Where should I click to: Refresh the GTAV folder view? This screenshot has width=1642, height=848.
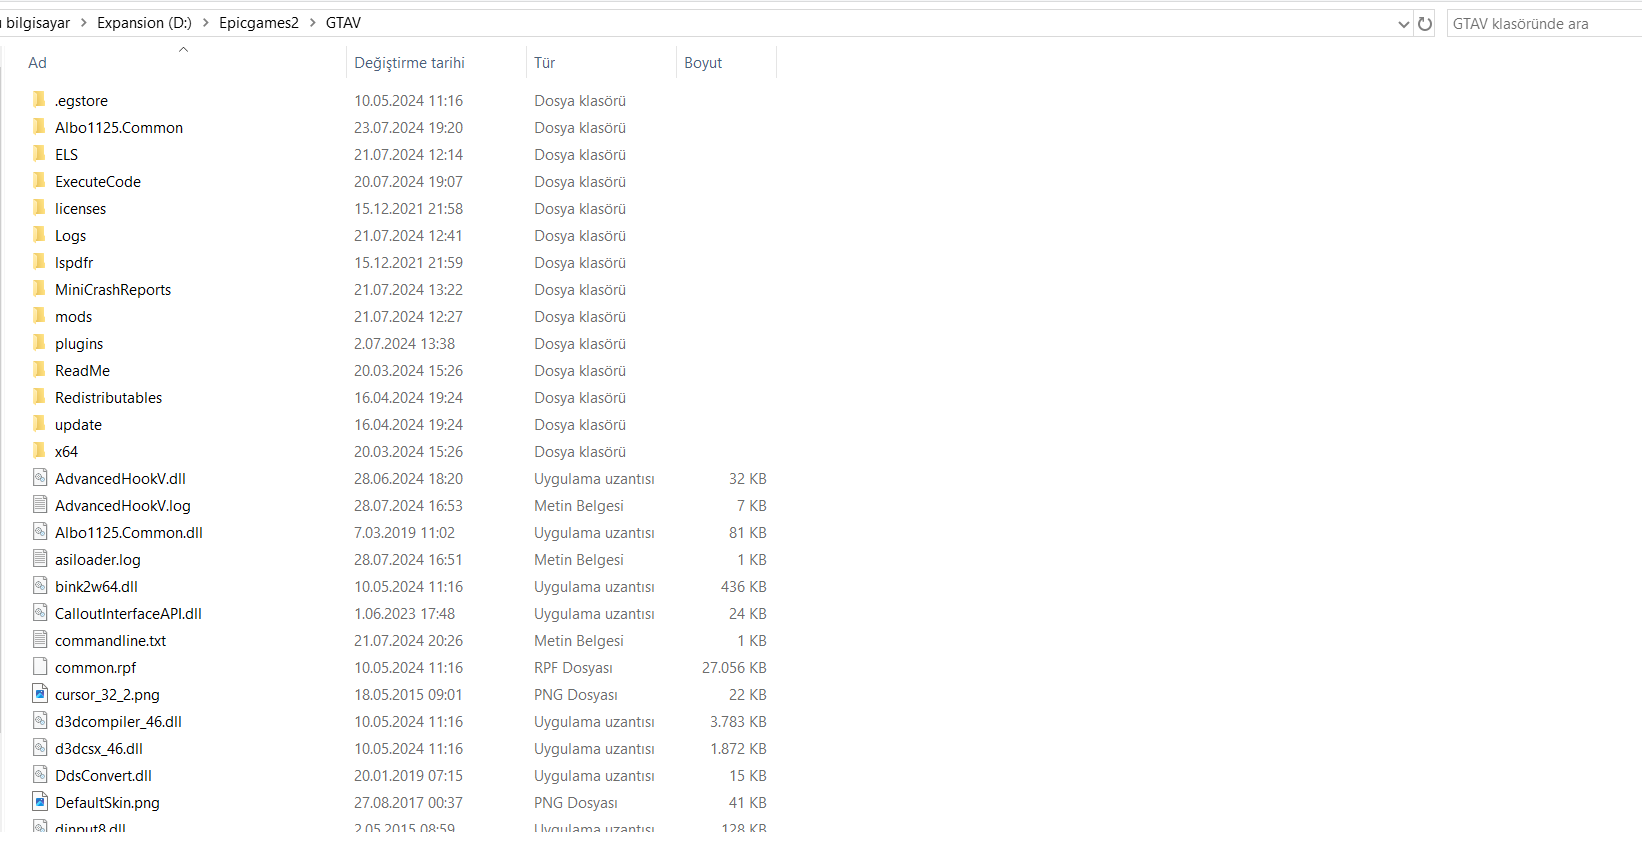(x=1425, y=23)
